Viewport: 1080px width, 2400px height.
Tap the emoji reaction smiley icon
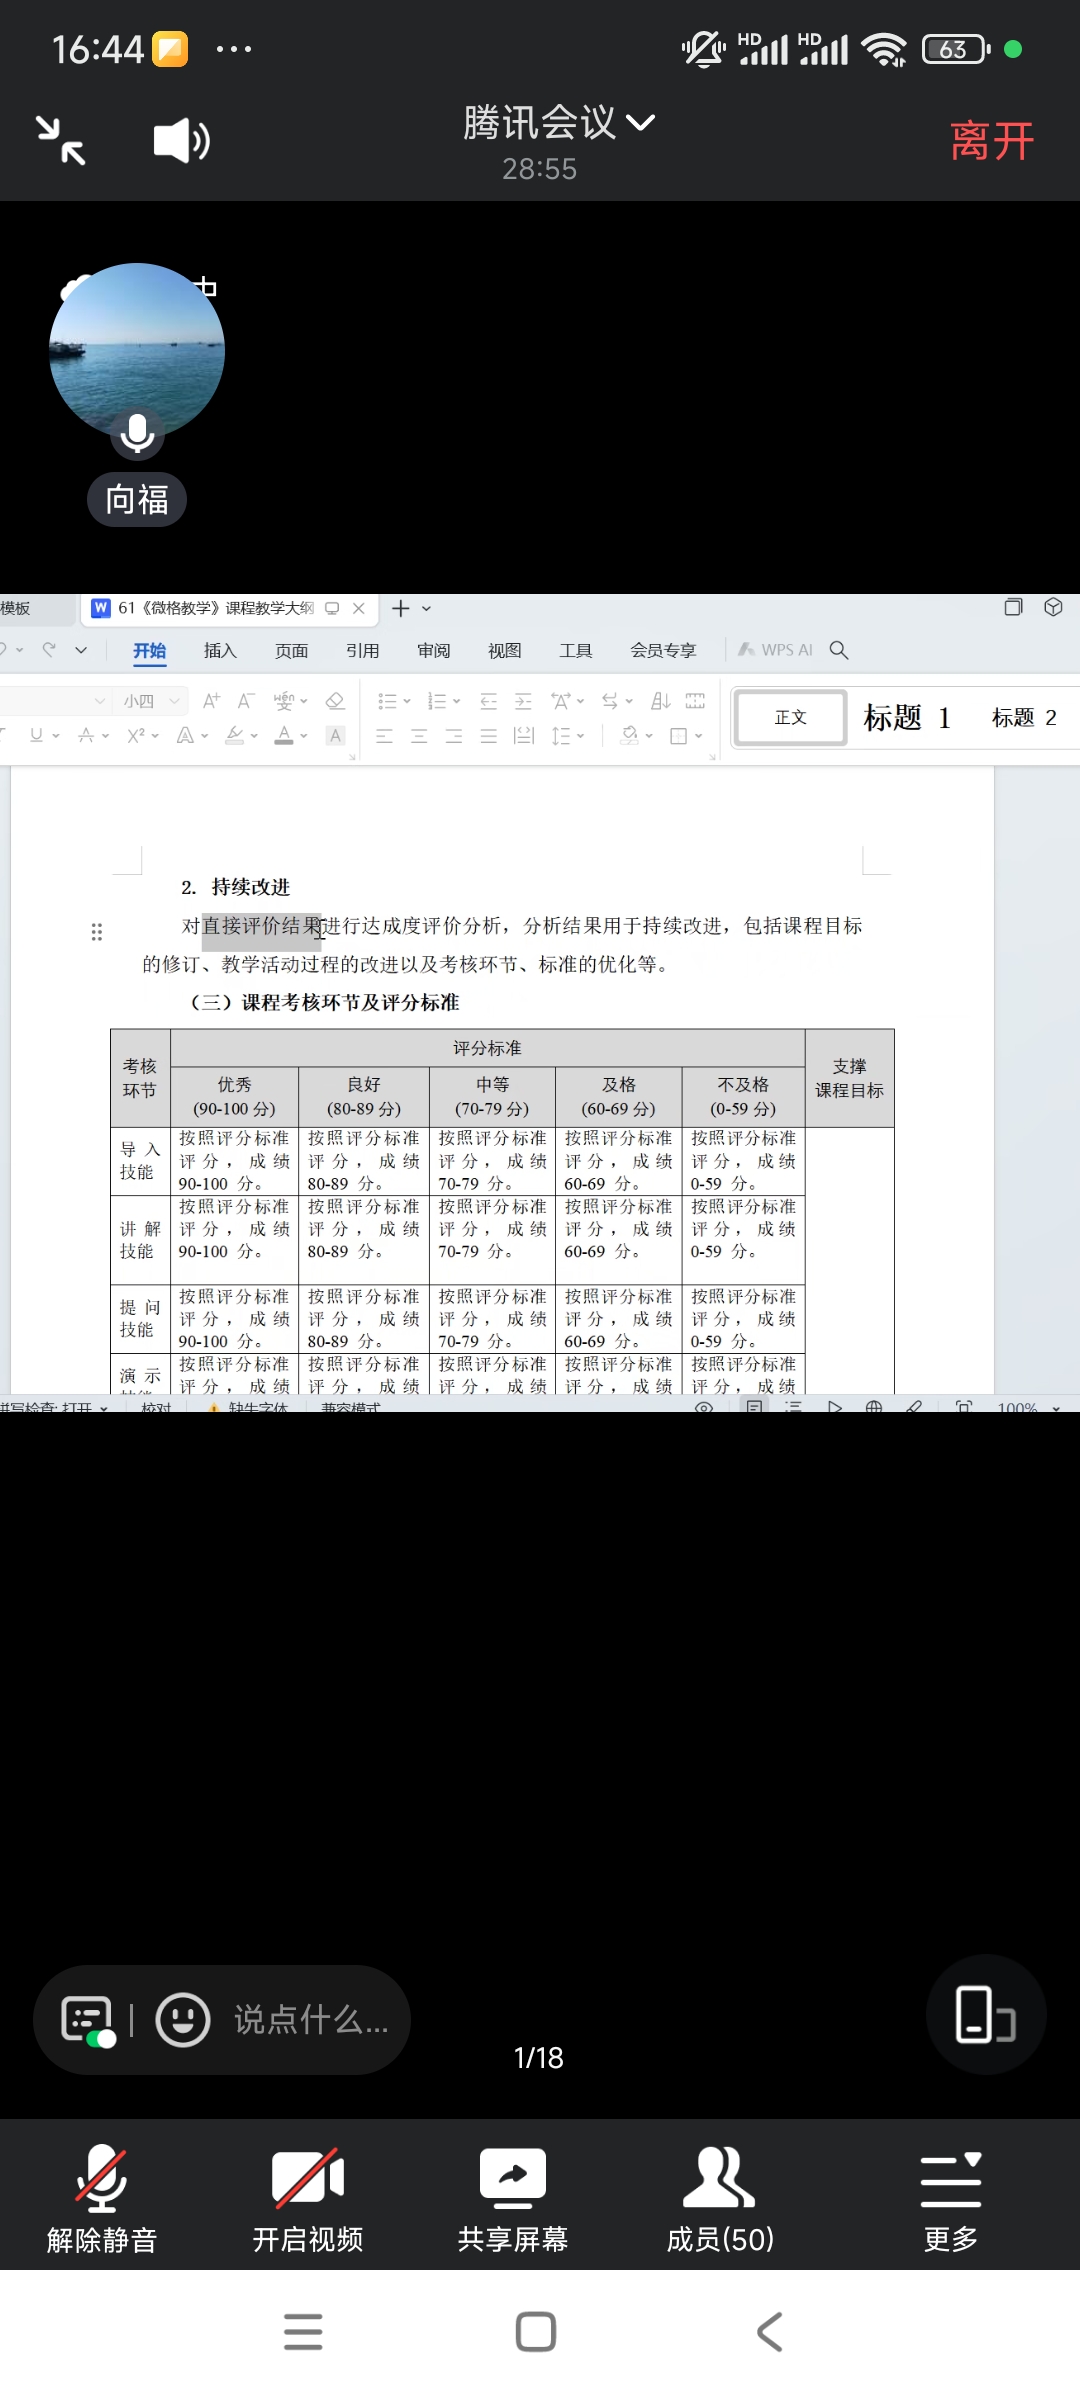point(183,2020)
